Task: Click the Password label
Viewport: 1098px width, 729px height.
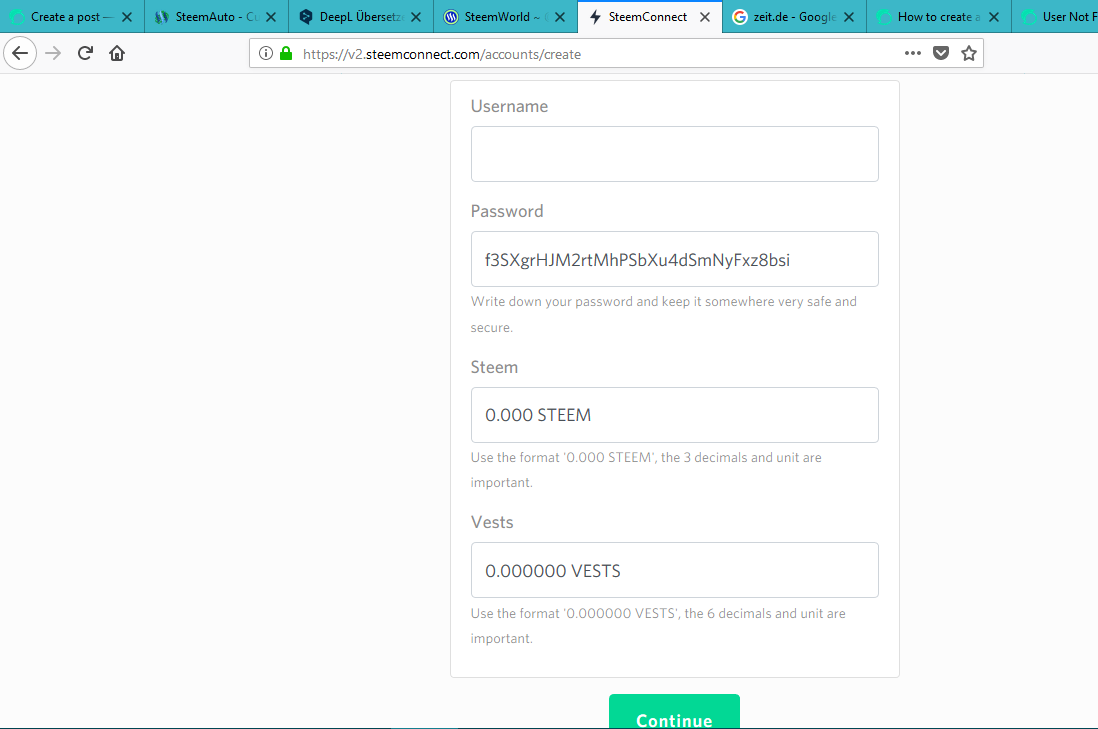Action: (507, 211)
